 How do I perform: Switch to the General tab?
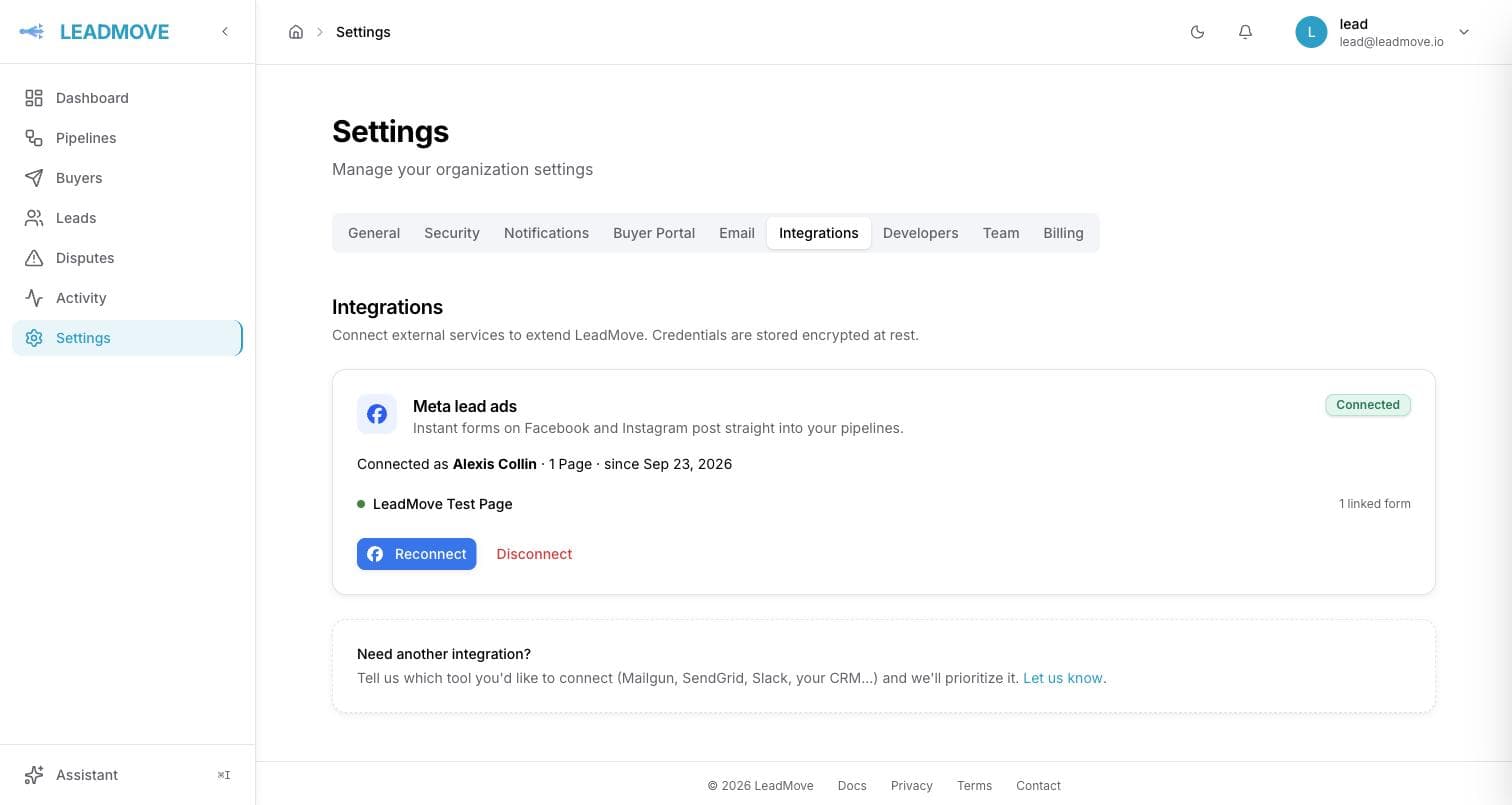[x=374, y=233]
